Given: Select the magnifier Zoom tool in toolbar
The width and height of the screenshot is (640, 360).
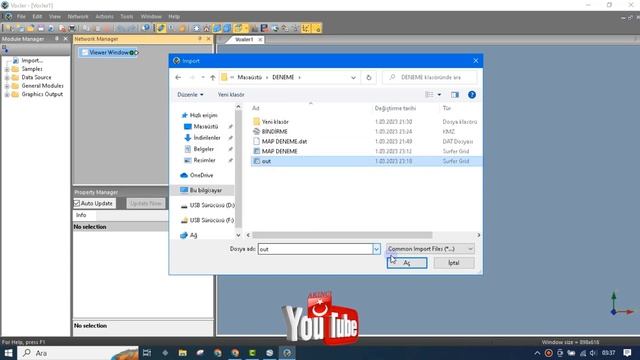Looking at the screenshot, I should coord(172,28).
